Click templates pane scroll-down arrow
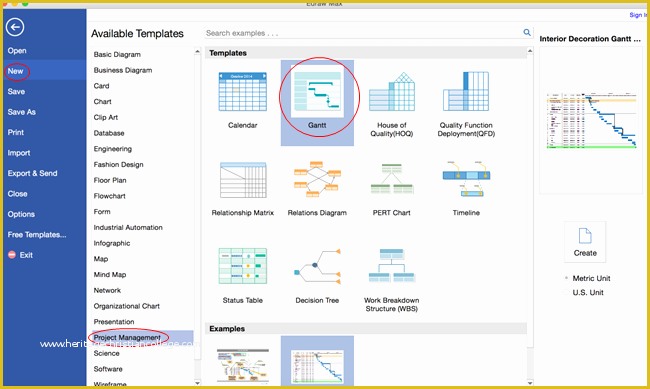Viewport: 650px width, 389px height. tap(530, 383)
